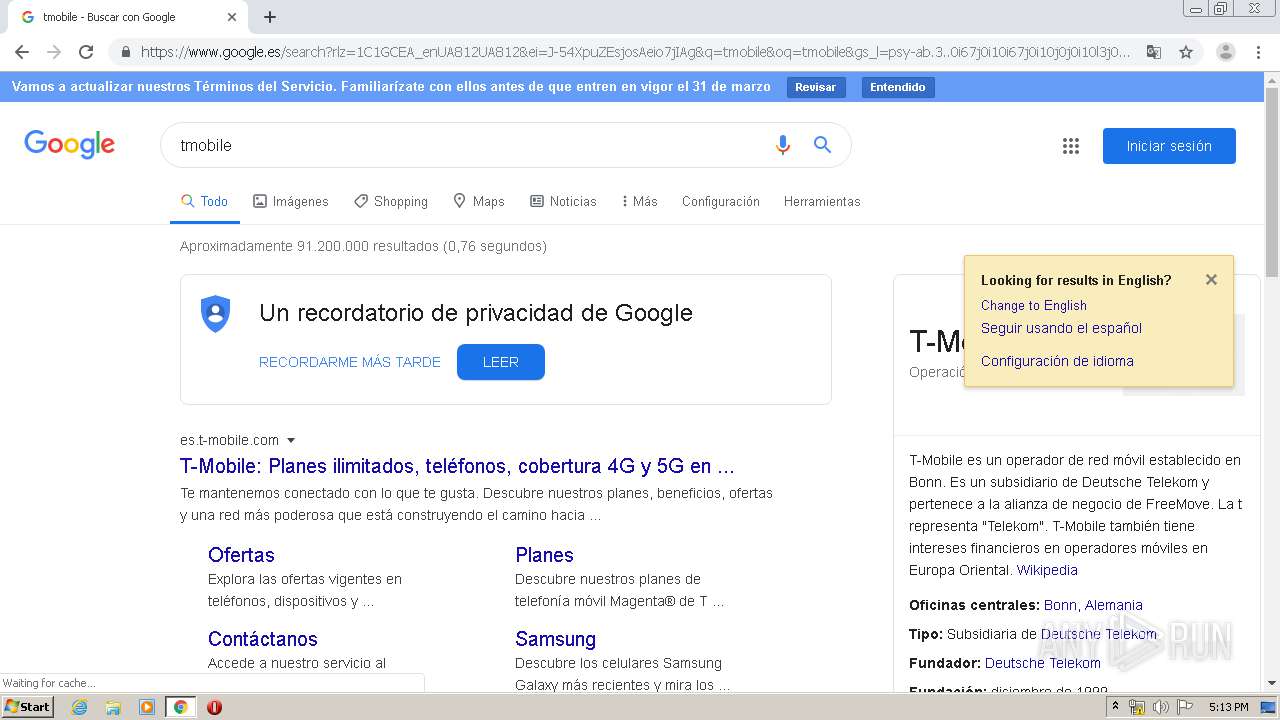Open Herramientas search tools
This screenshot has height=720, width=1280.
click(x=822, y=201)
